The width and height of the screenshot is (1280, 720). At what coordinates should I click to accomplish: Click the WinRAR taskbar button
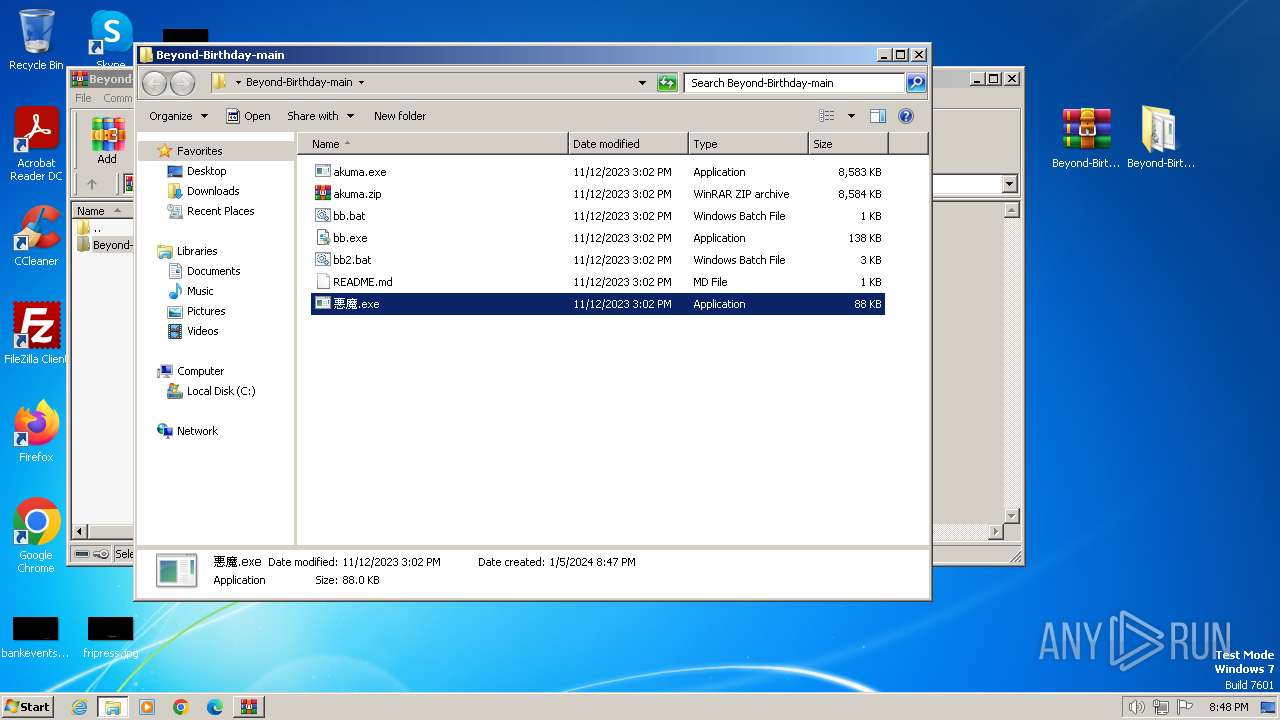point(248,707)
